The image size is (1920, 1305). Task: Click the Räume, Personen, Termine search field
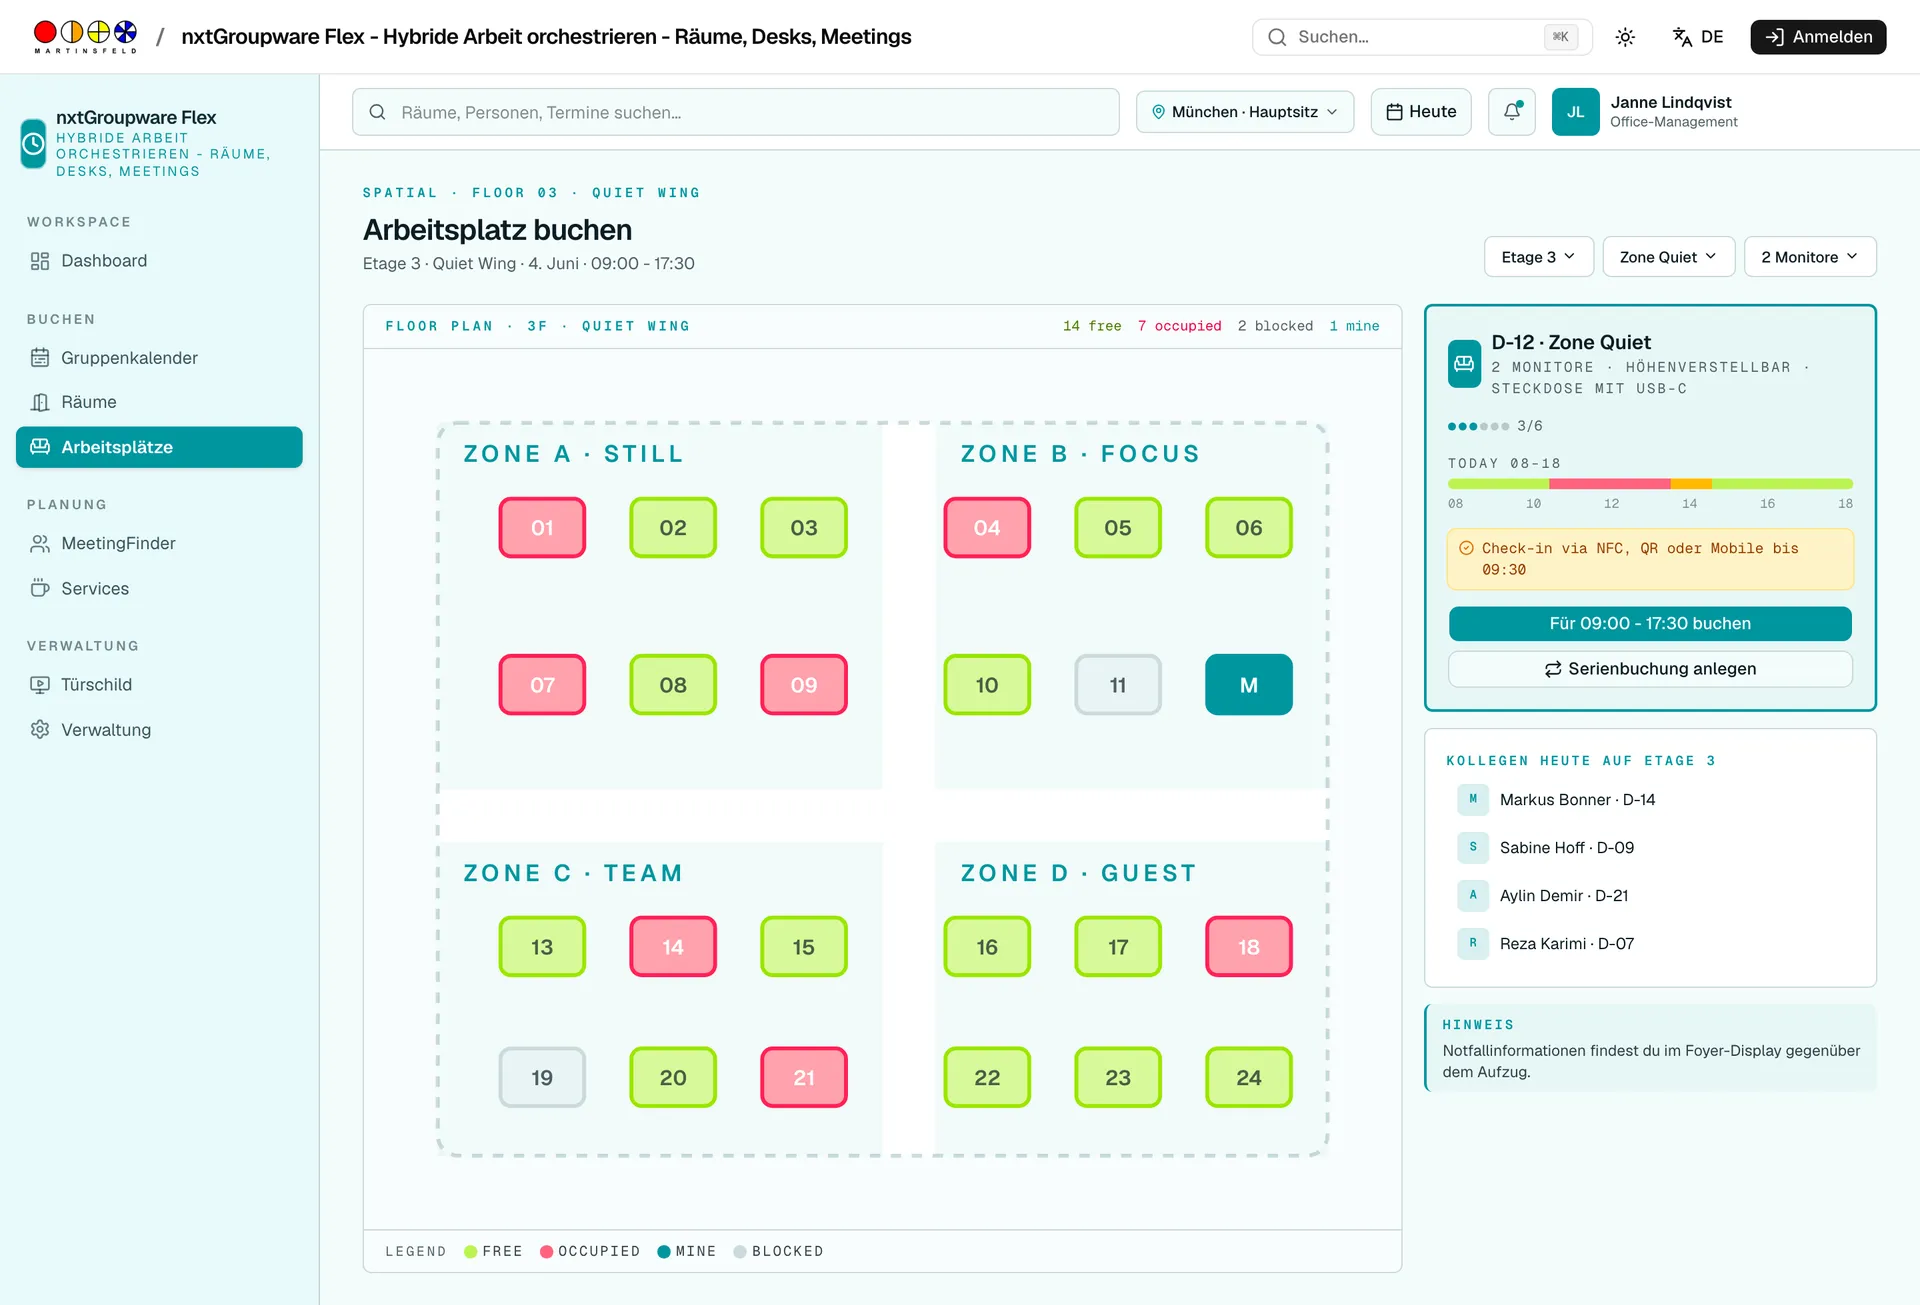(736, 112)
